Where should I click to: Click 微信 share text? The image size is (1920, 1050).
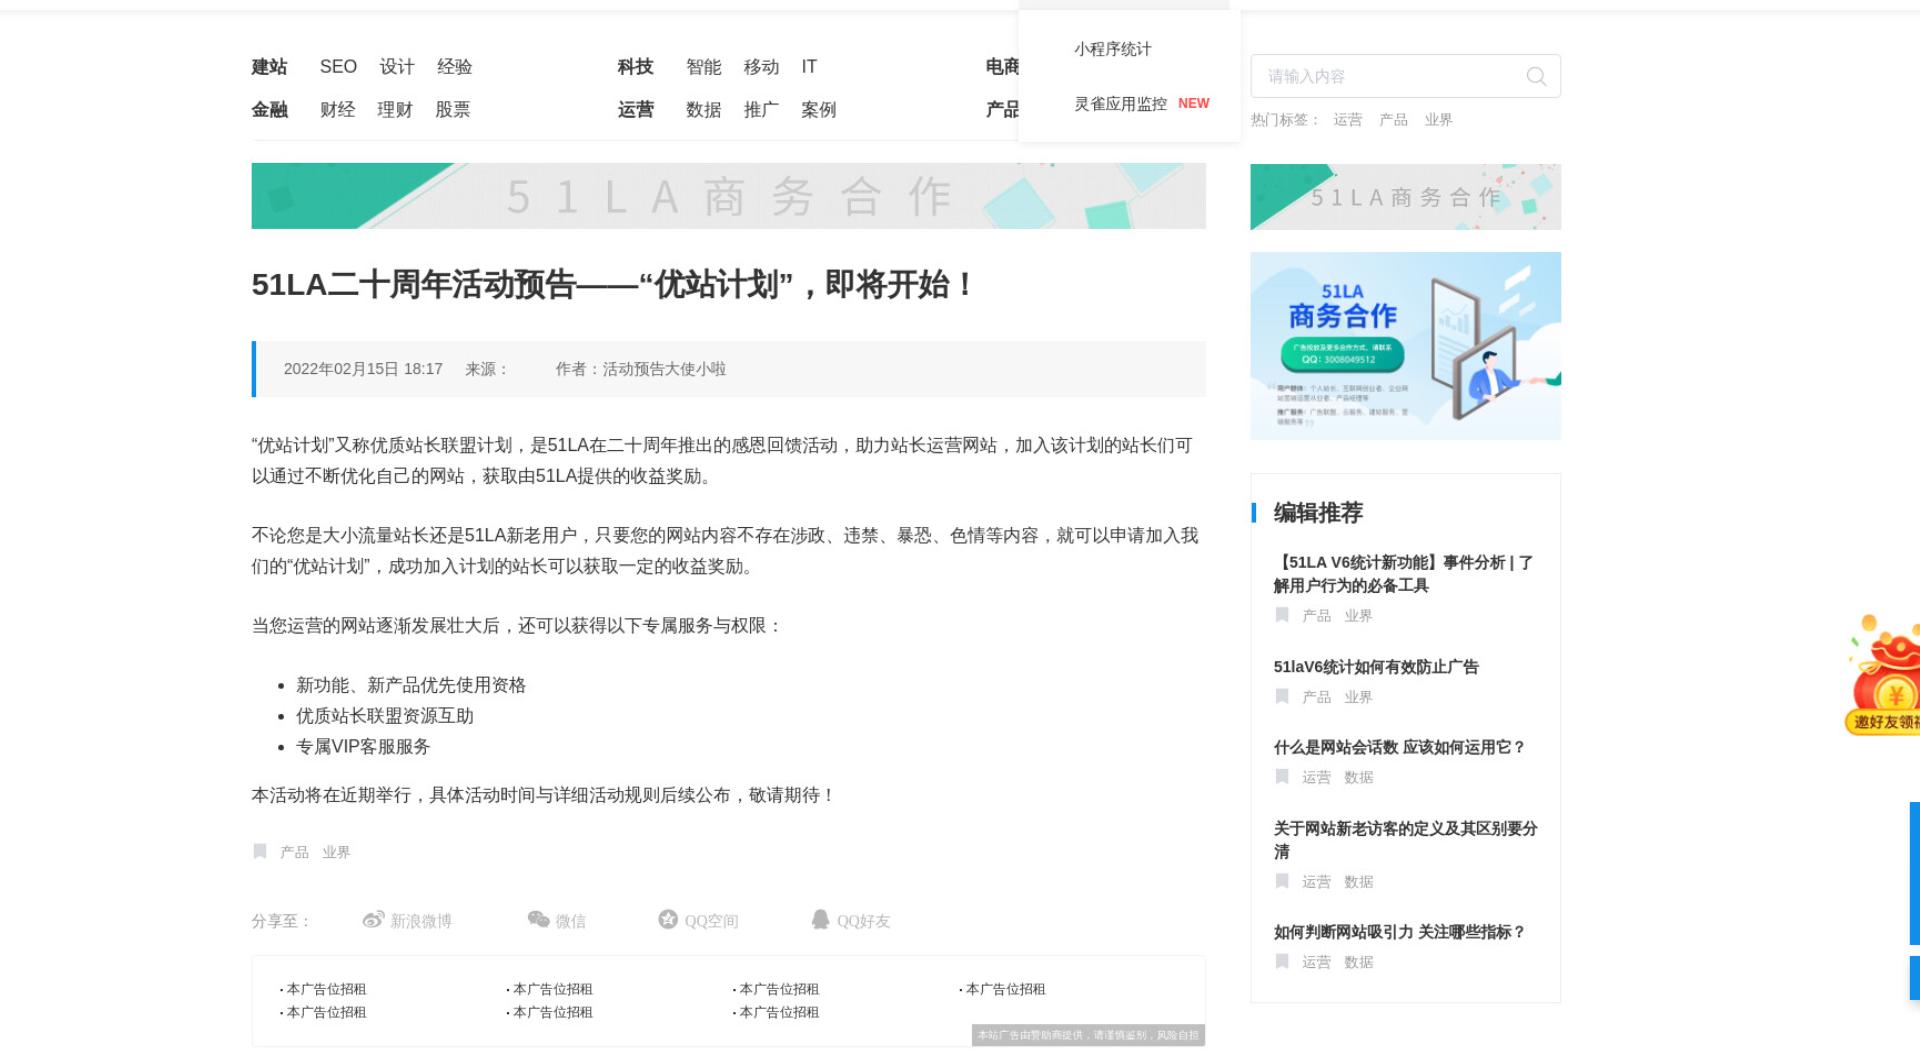tap(570, 921)
